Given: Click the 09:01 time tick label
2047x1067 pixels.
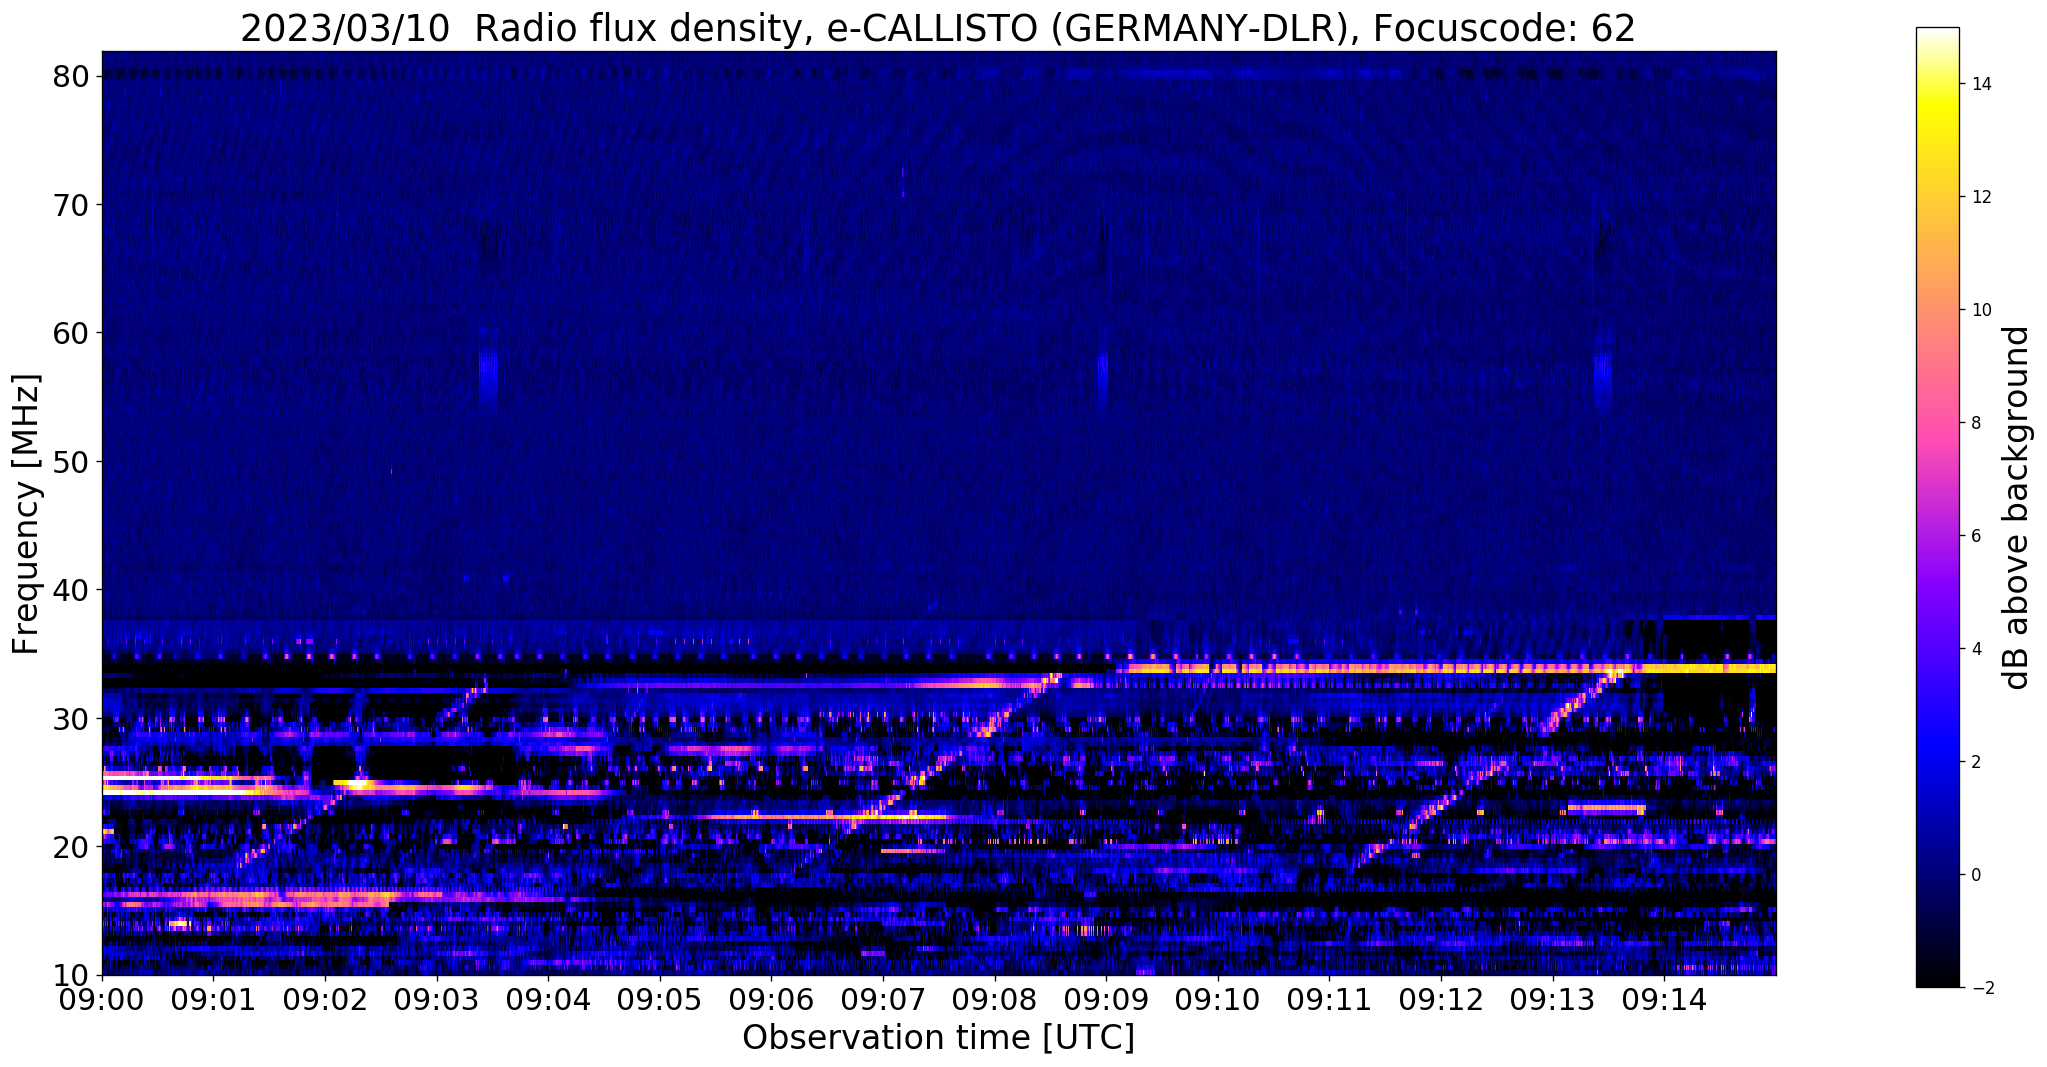Looking at the screenshot, I should [x=213, y=999].
